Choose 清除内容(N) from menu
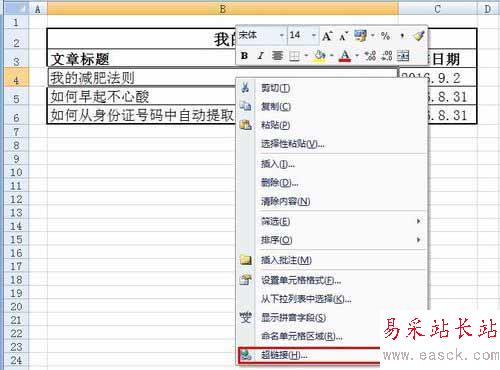This screenshot has width=500, height=370. pos(332,201)
